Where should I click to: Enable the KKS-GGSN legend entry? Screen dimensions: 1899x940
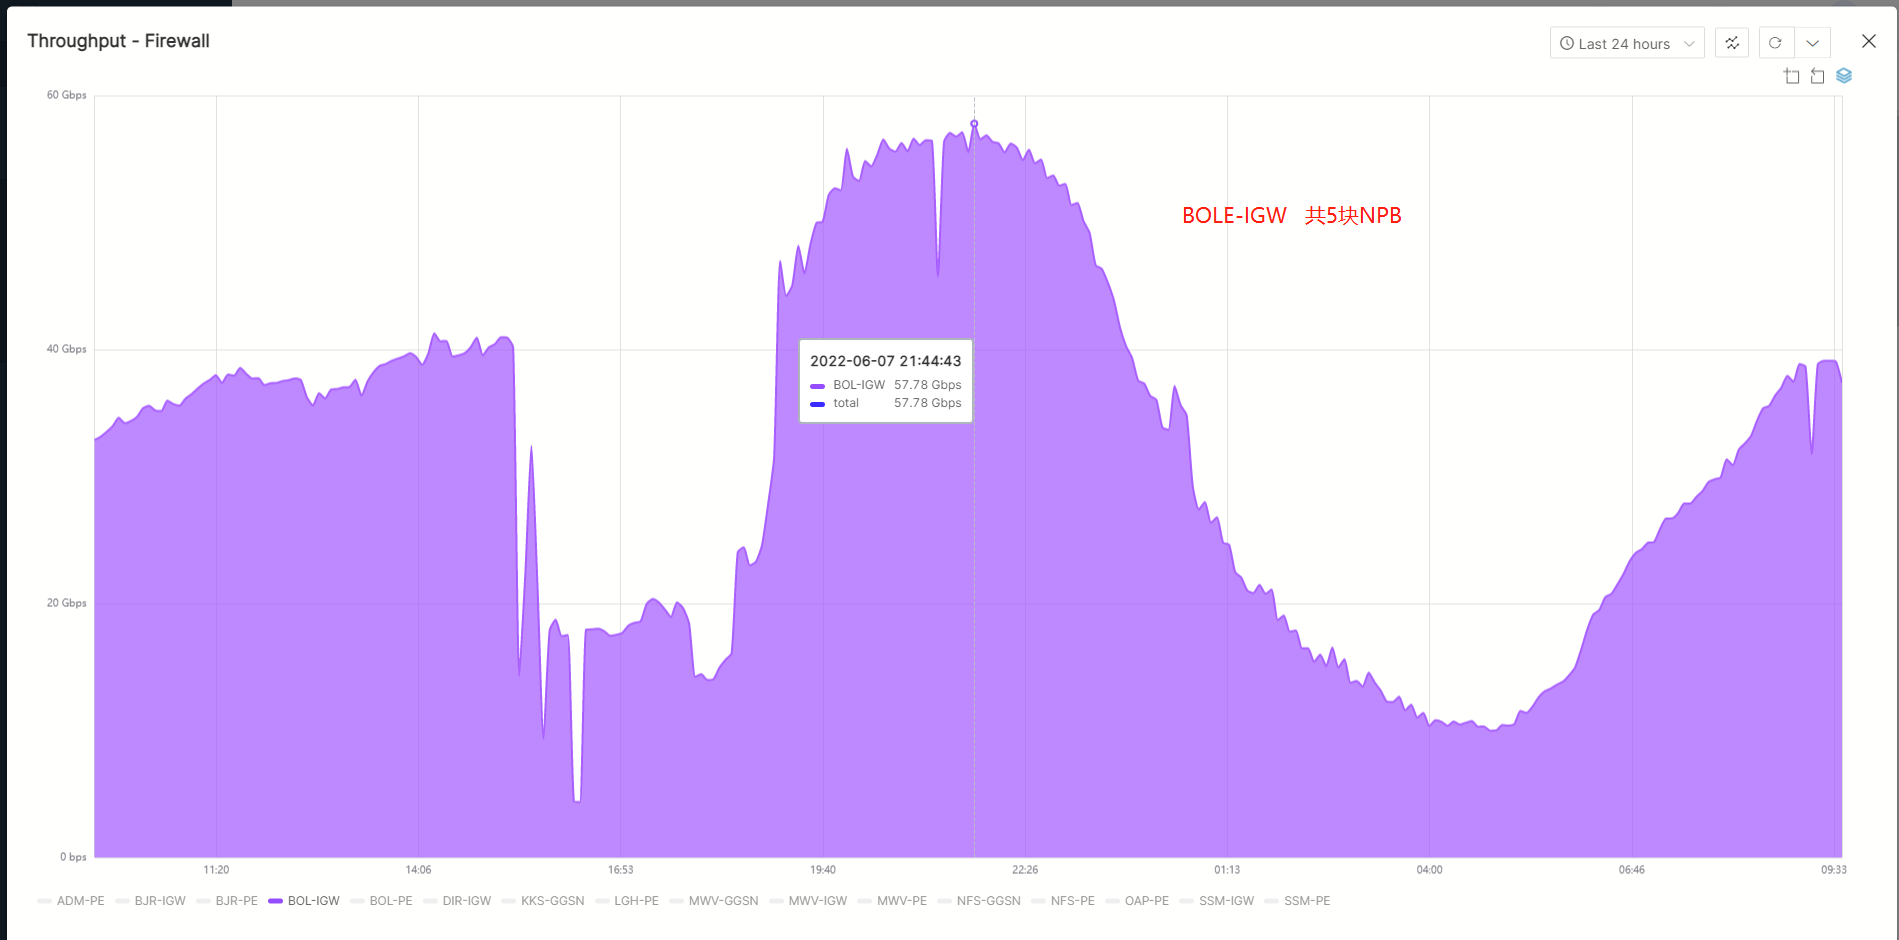(552, 901)
